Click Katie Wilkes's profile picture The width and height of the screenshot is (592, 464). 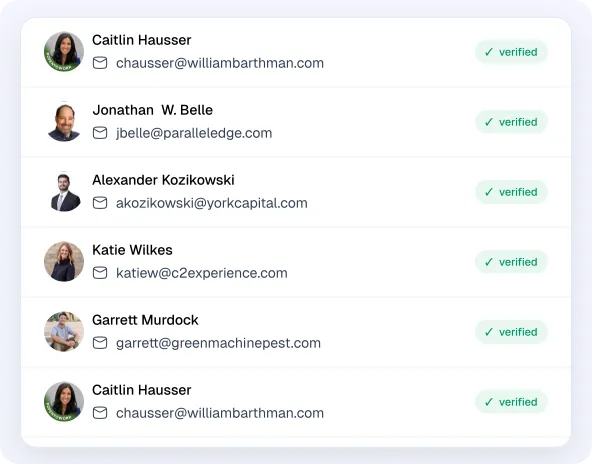(x=64, y=261)
